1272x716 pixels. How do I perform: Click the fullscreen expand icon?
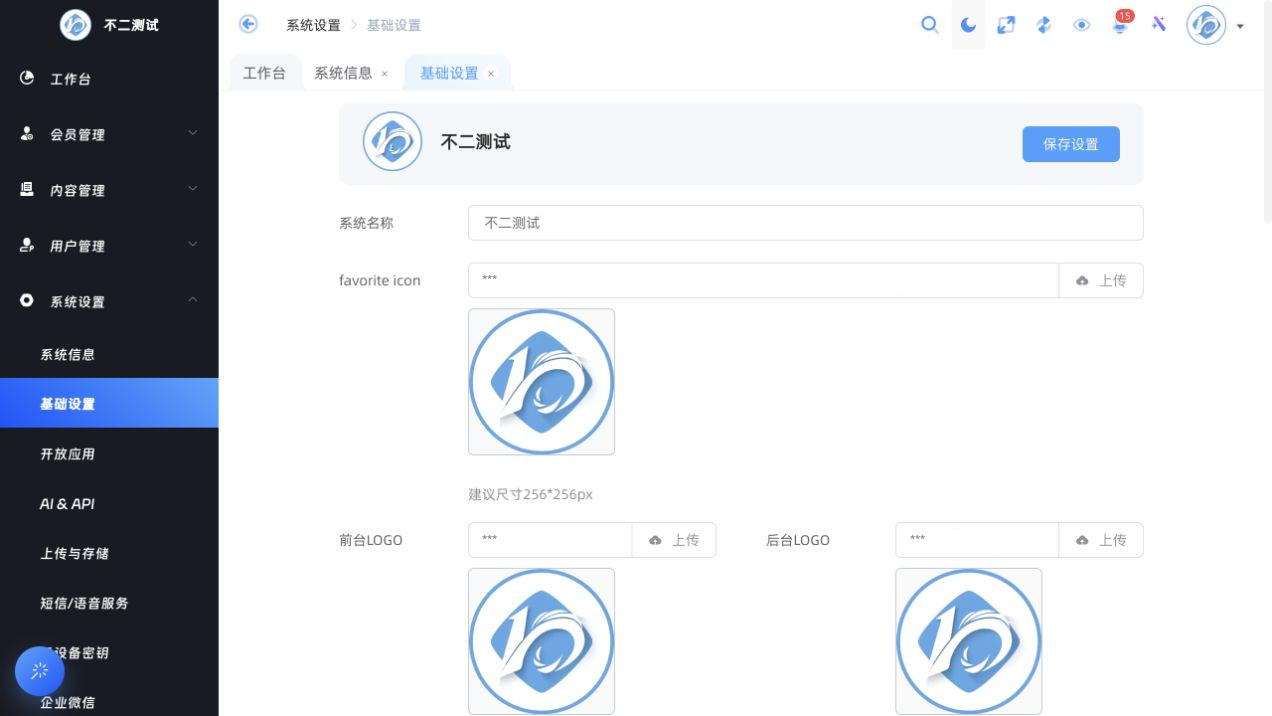[x=1006, y=25]
